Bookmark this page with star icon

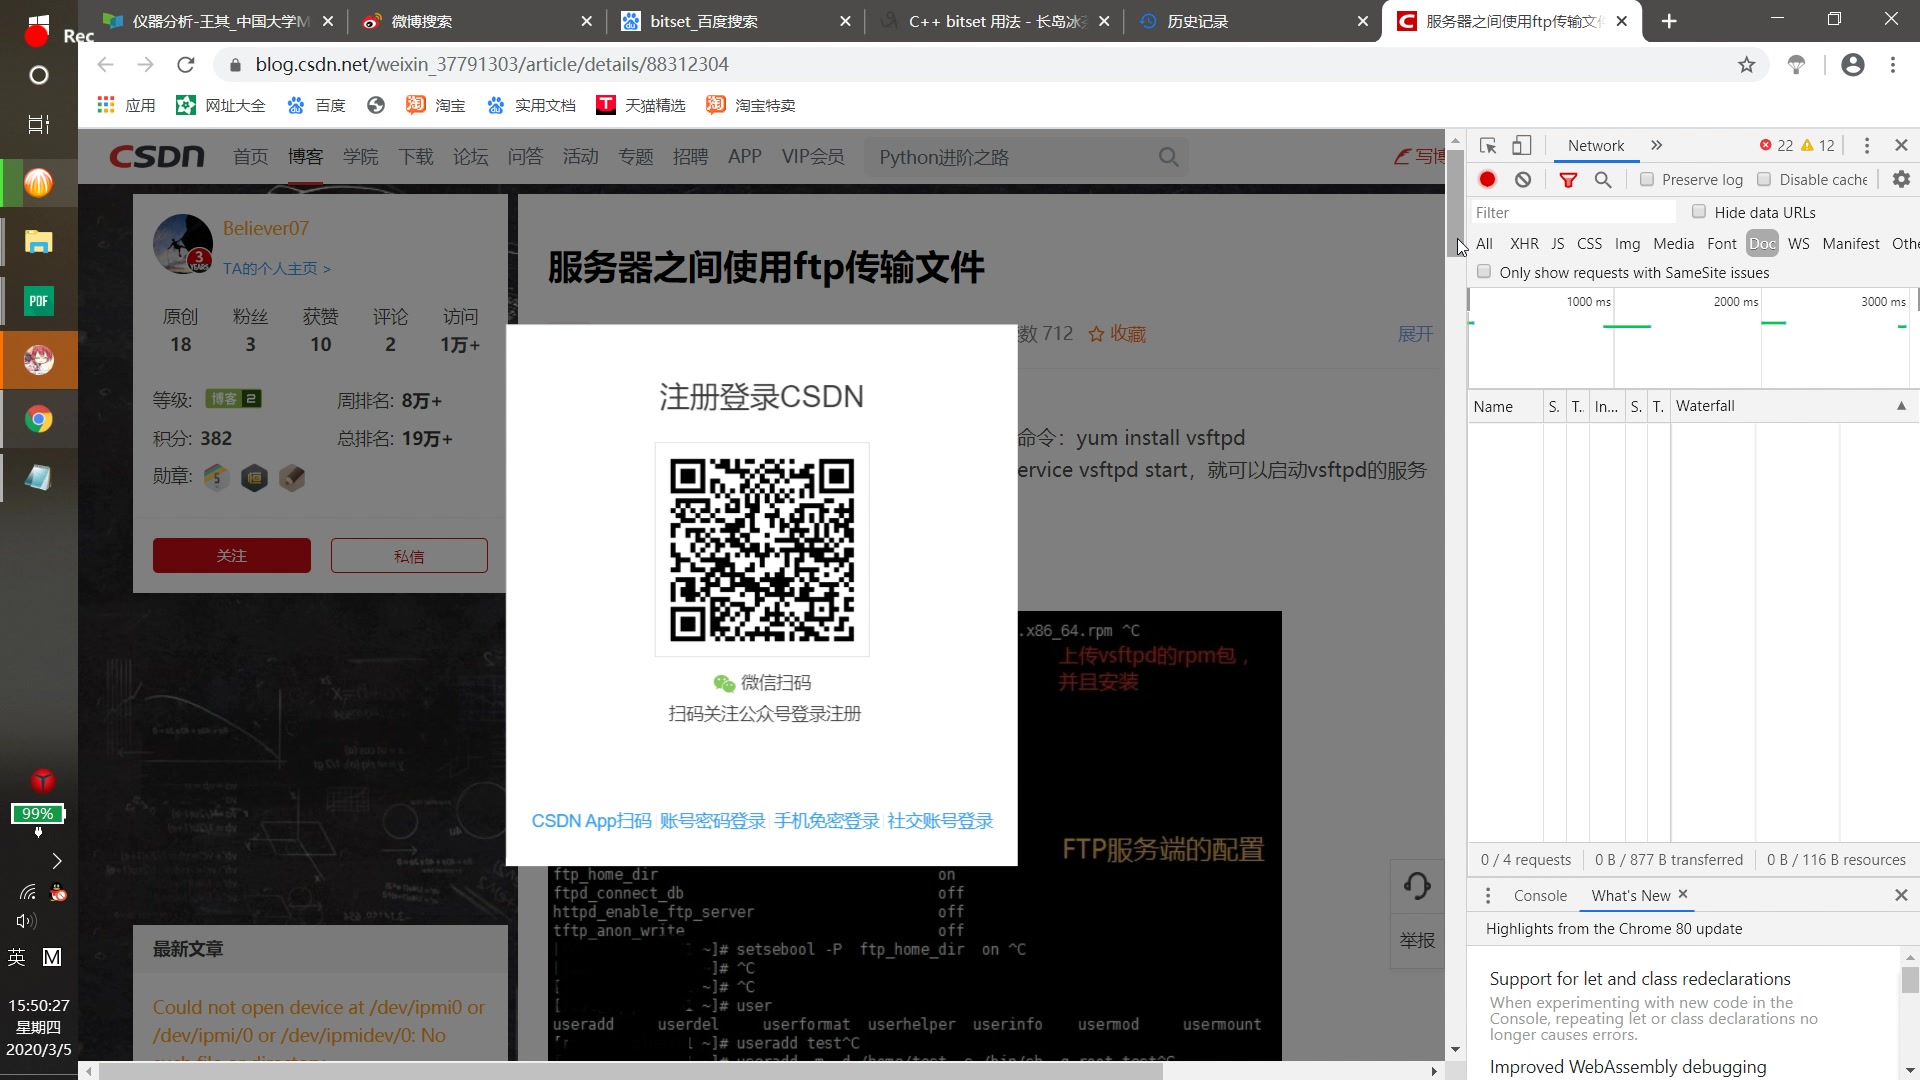(1746, 65)
